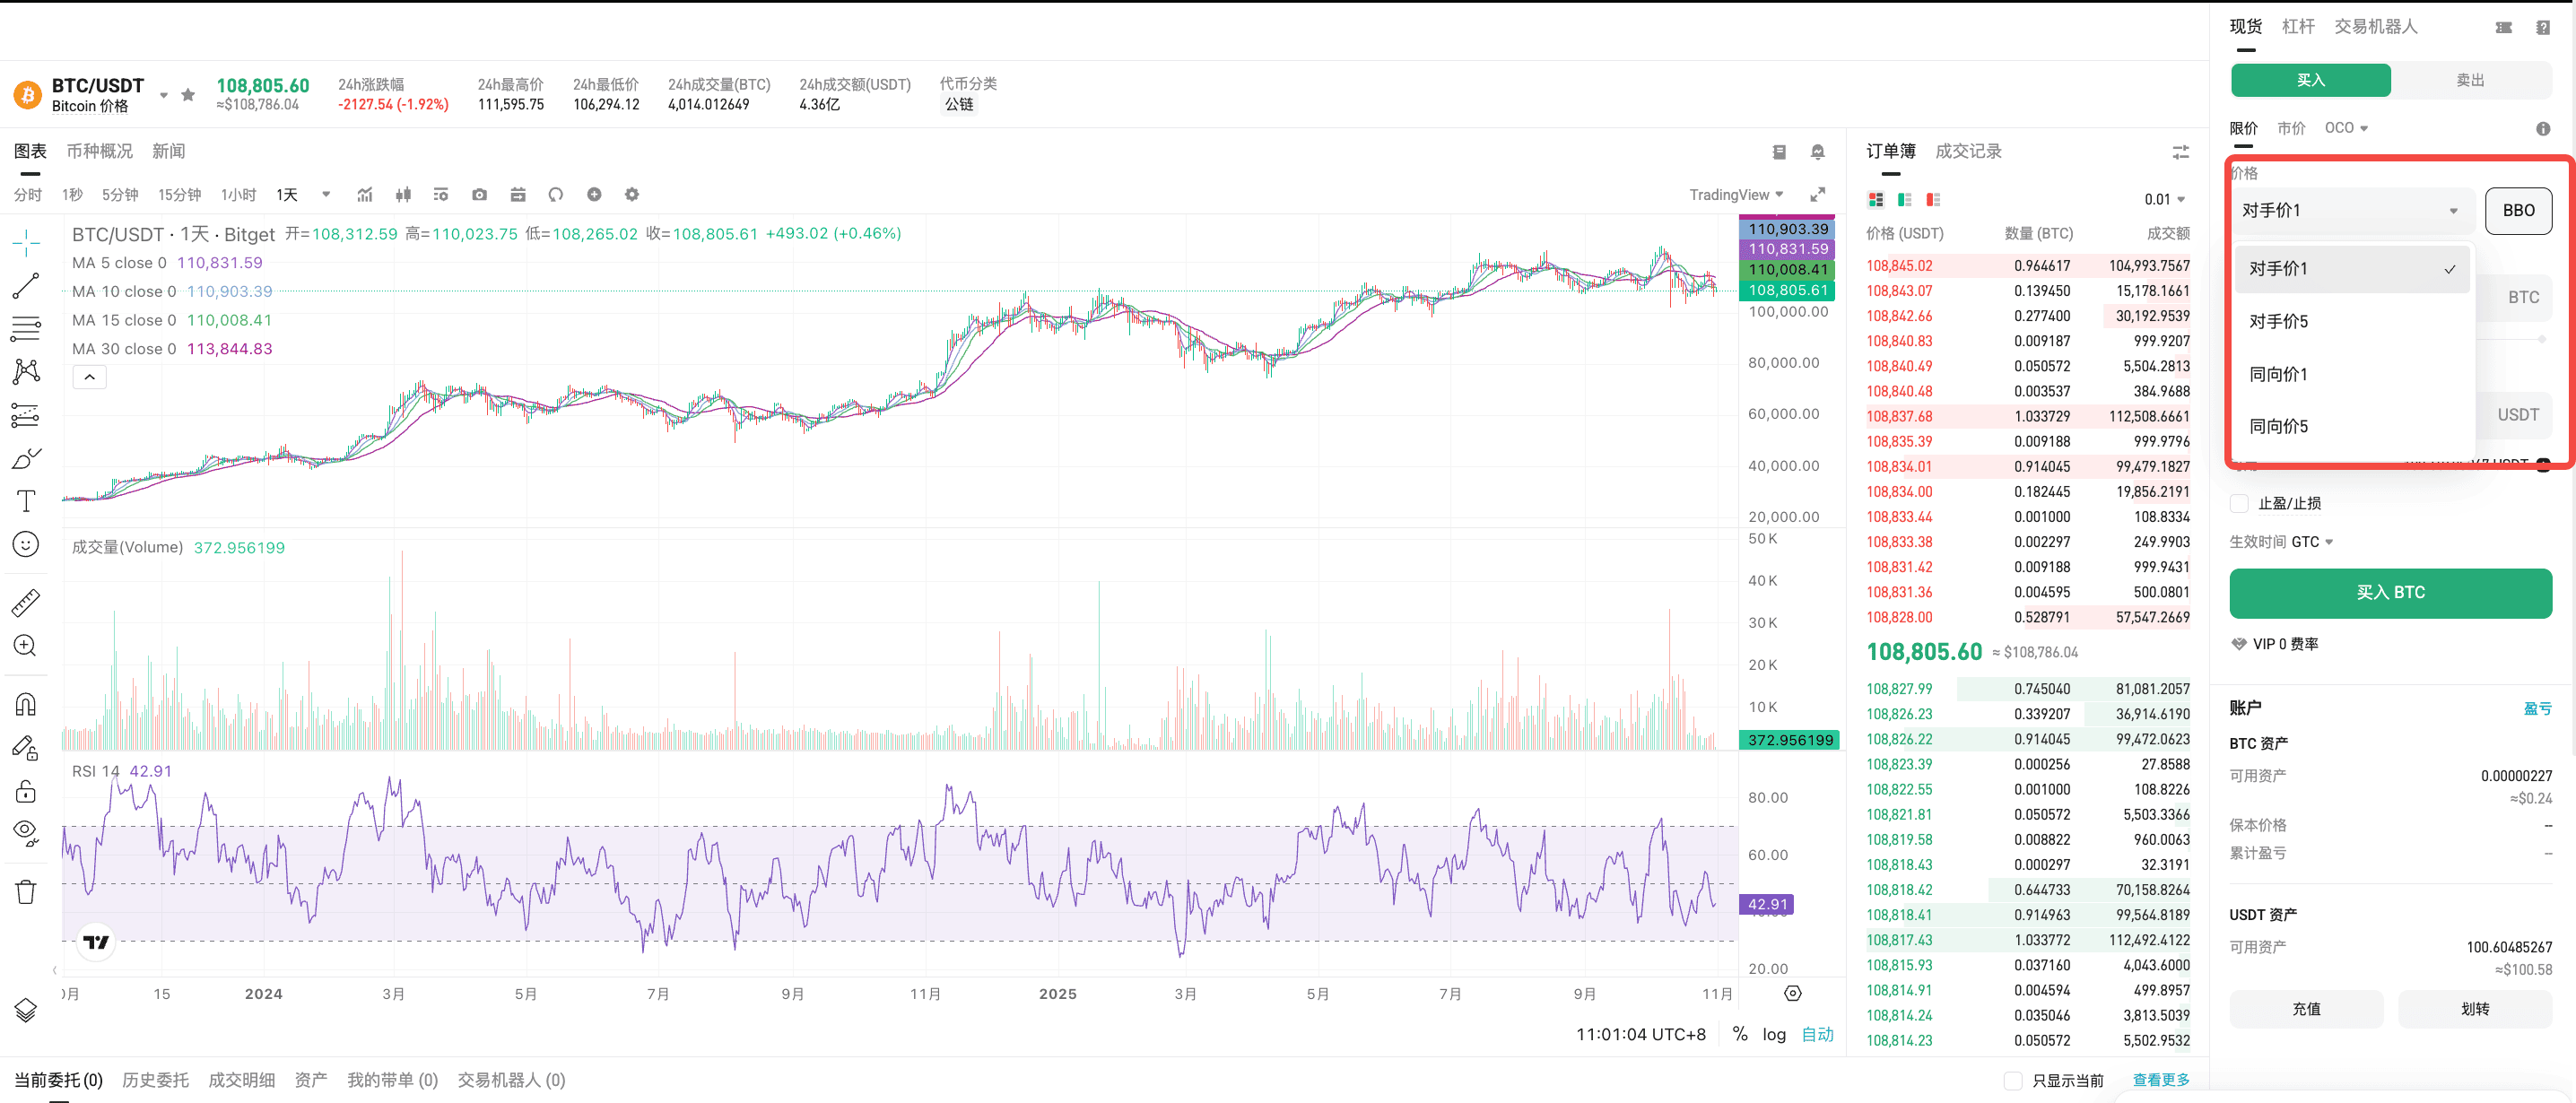
Task: Open the TradingView chart type dropdown
Action: pyautogui.click(x=1736, y=195)
